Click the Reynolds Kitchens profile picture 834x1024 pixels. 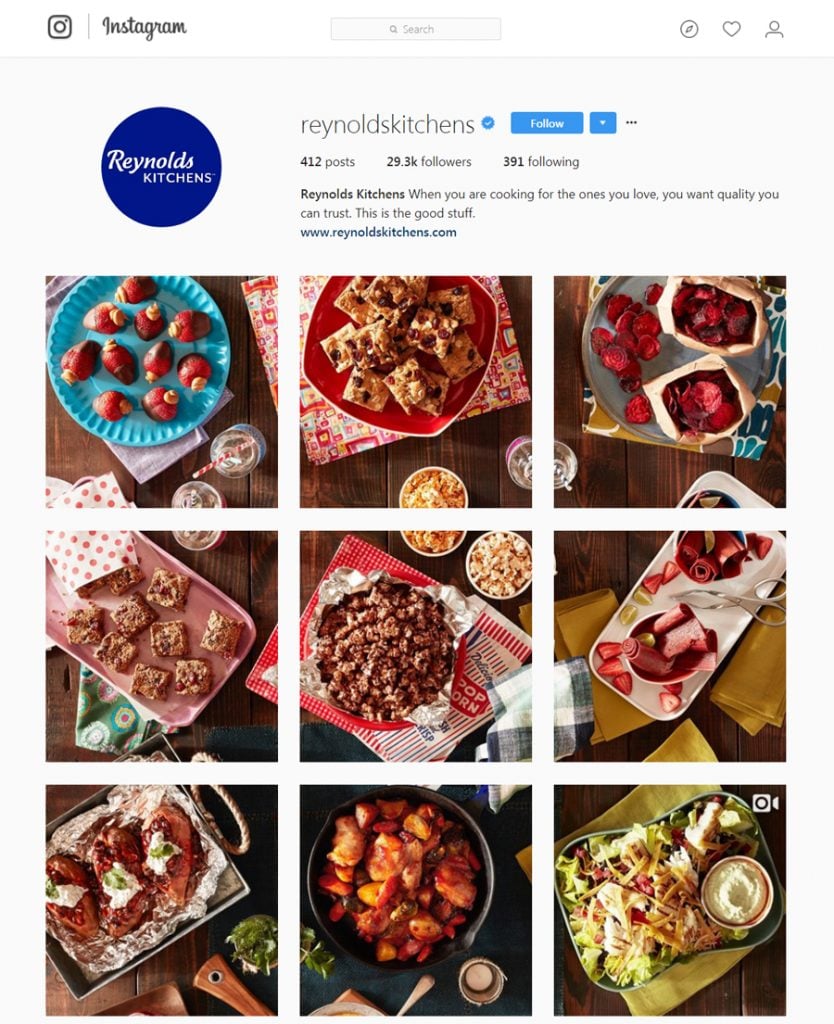pos(161,167)
